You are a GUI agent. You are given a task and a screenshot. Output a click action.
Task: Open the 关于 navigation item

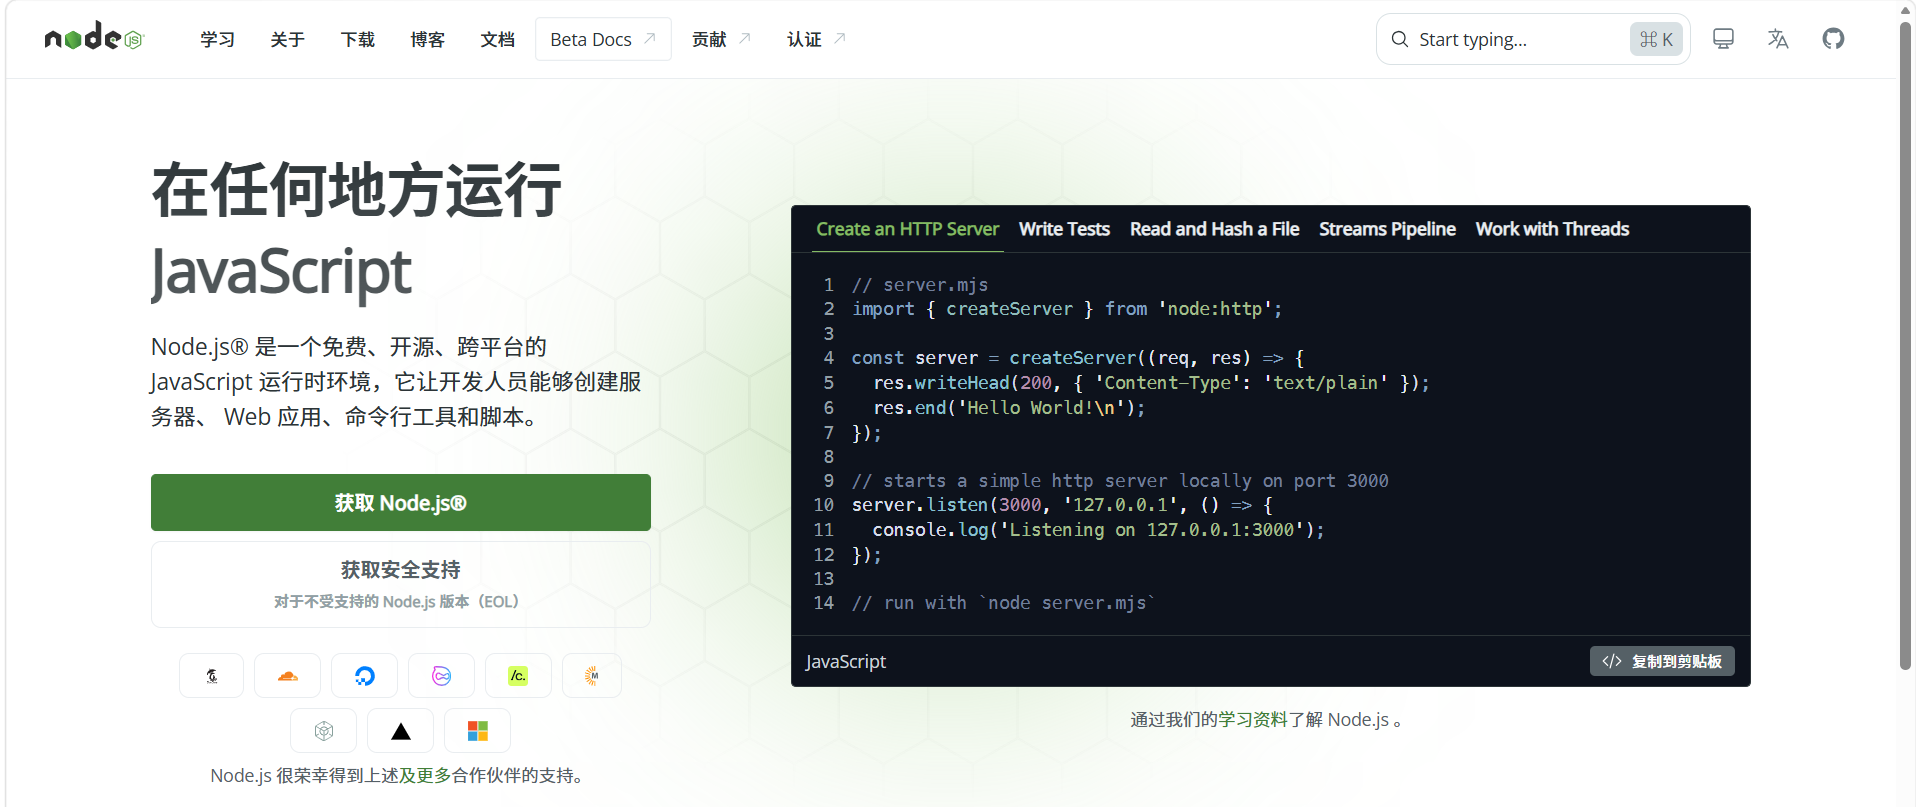click(287, 39)
